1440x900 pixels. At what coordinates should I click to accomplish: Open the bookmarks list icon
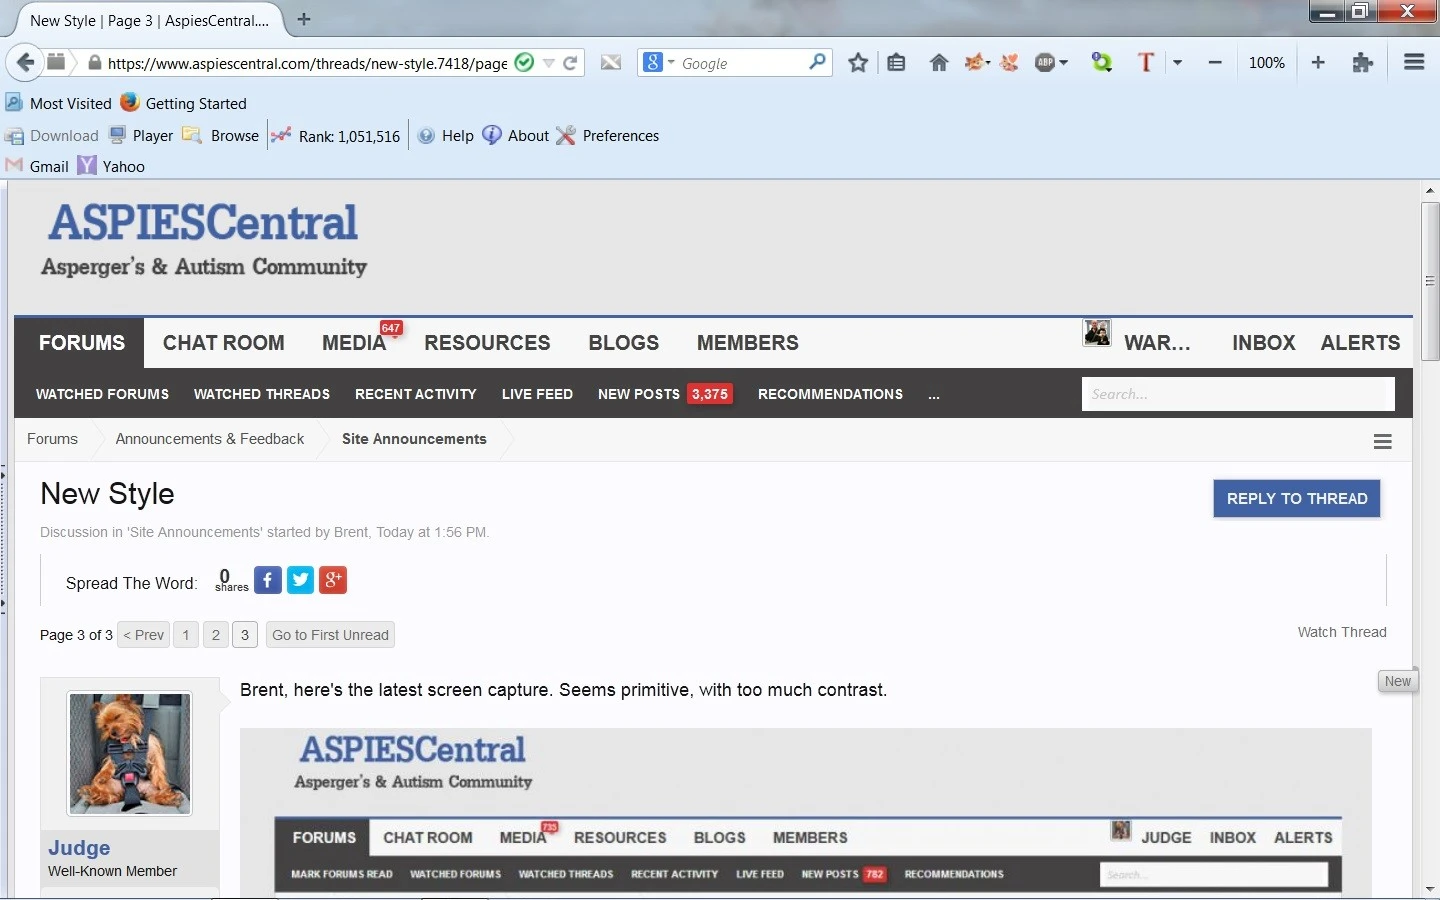point(896,63)
